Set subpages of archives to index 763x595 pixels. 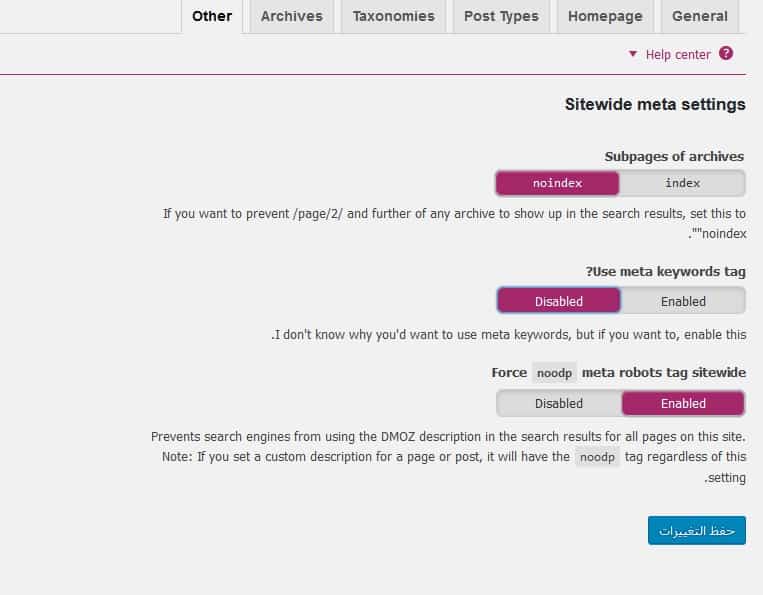point(682,183)
